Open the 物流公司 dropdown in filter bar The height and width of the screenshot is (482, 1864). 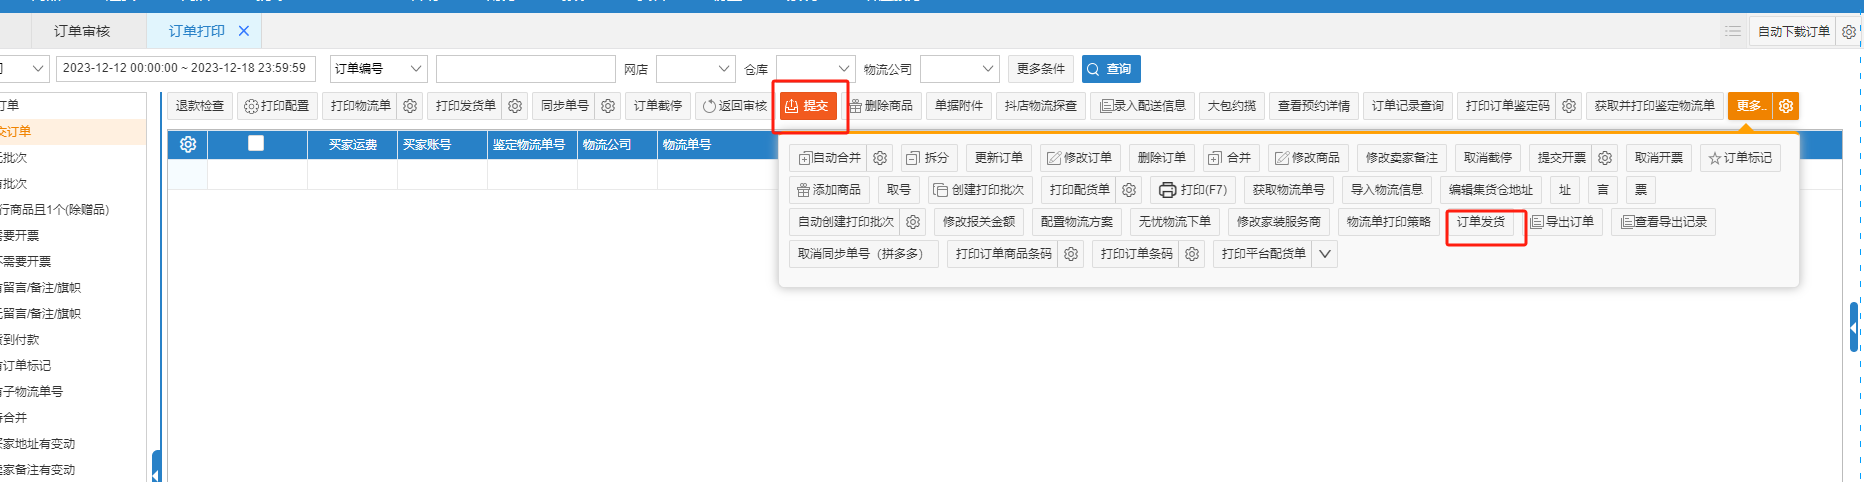[x=960, y=69]
